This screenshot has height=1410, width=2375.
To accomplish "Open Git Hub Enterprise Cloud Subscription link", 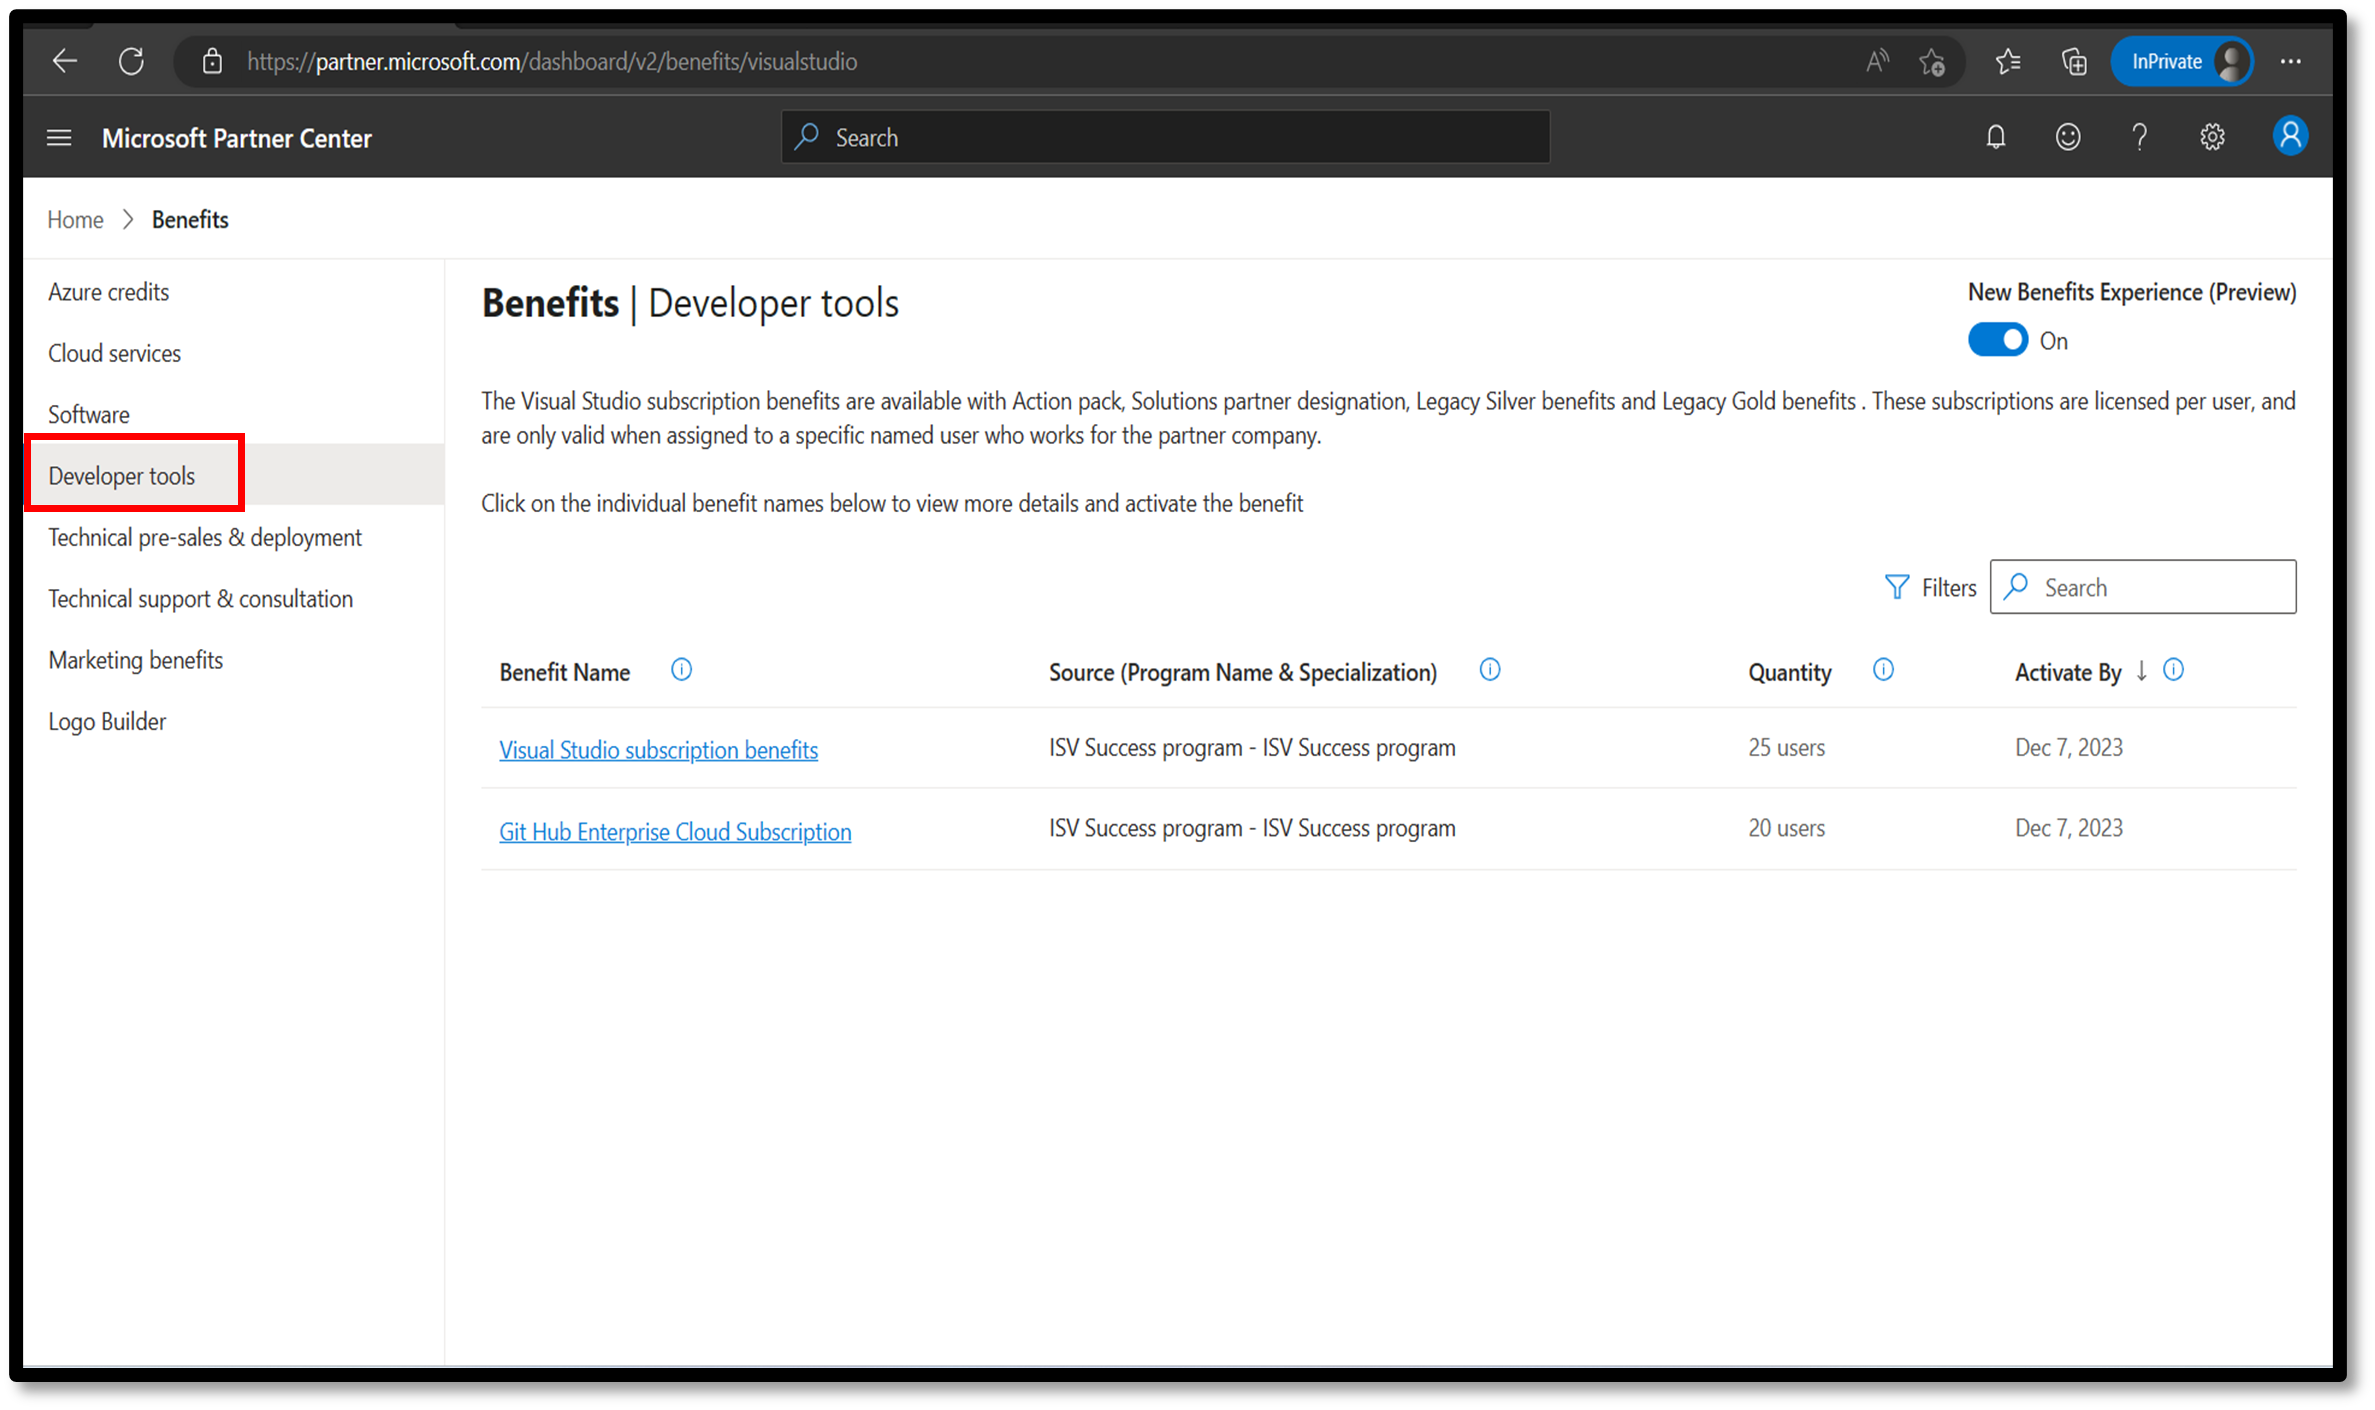I will 675,831.
